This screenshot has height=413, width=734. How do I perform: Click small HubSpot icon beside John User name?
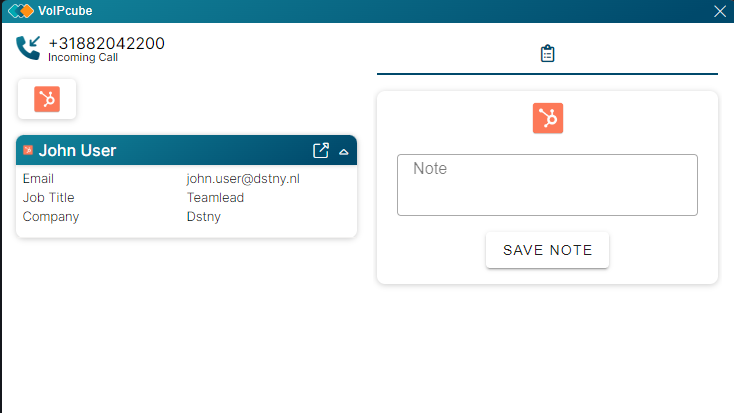click(x=28, y=150)
